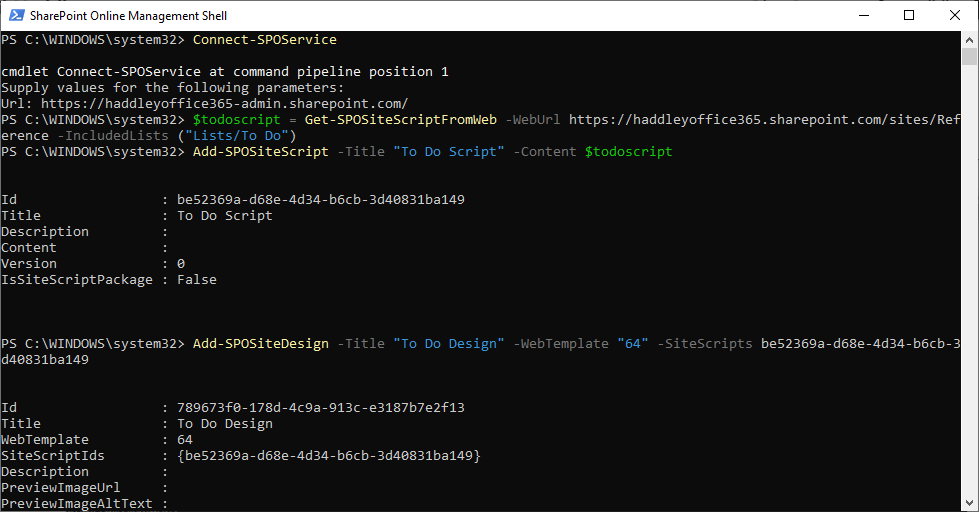Click the site design Id 789673f0 value
The height and width of the screenshot is (512, 979).
321,408
